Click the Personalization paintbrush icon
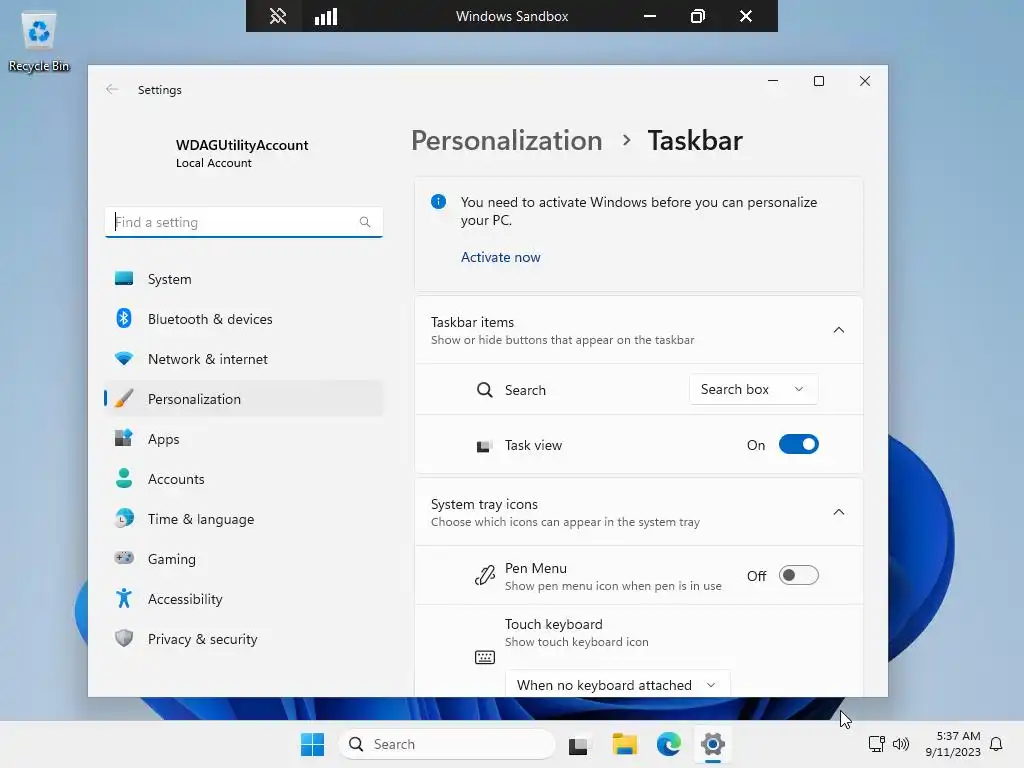1024x768 pixels. 123,398
